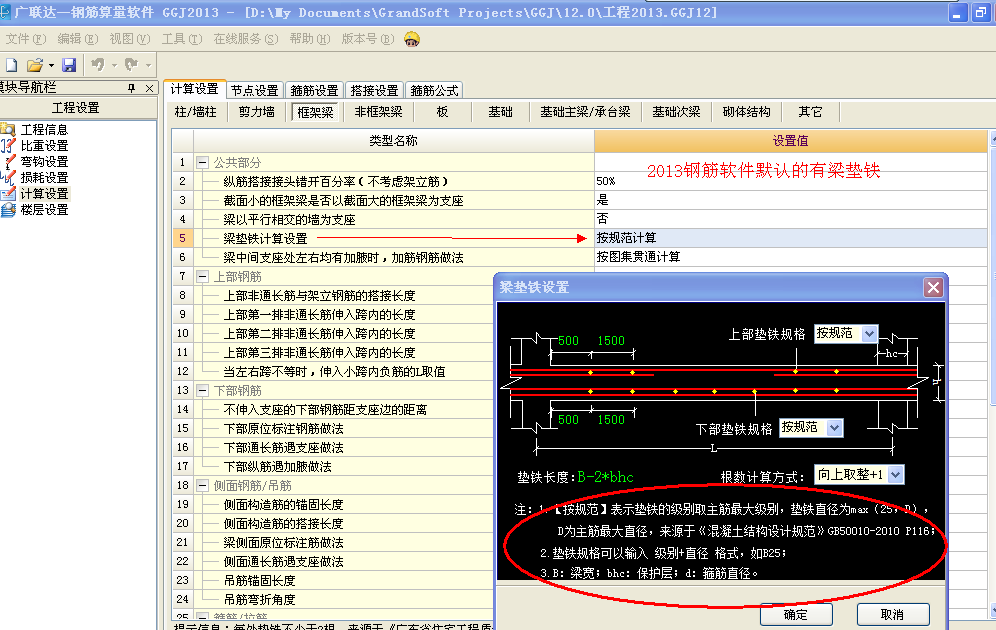996x630 pixels.
Task: Save project with floppy disk icon
Action: pos(69,65)
